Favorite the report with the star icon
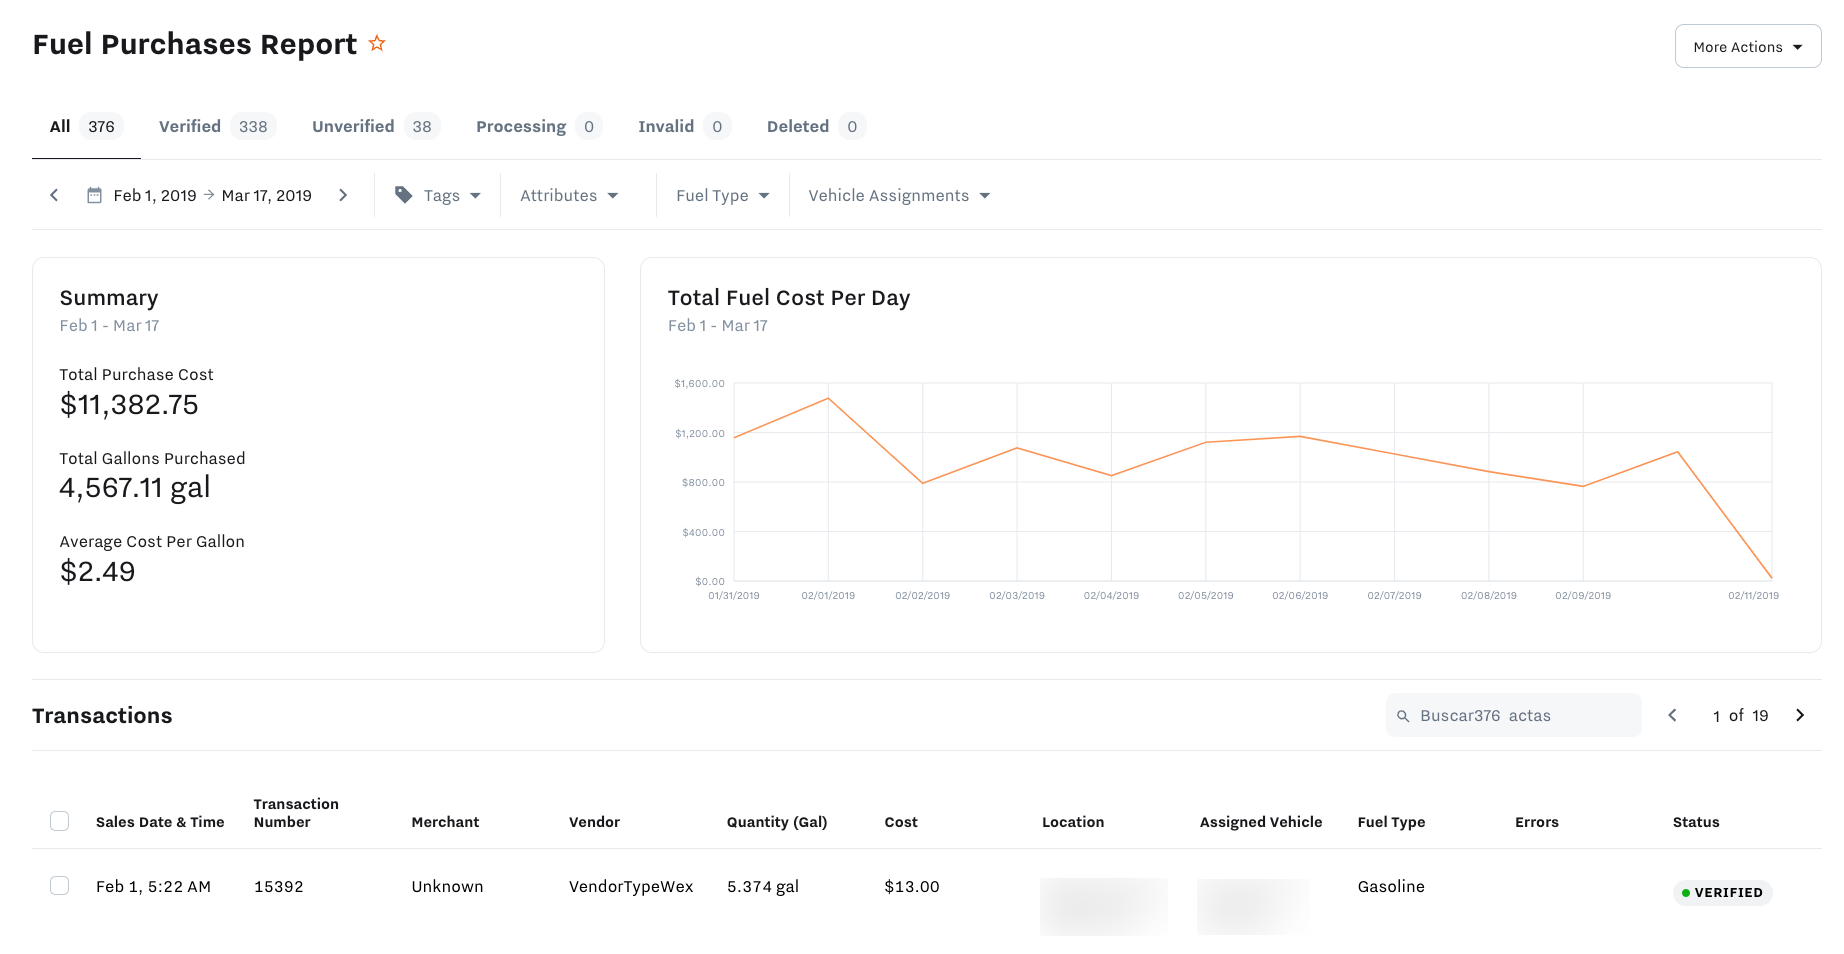The width and height of the screenshot is (1844, 954). point(377,43)
